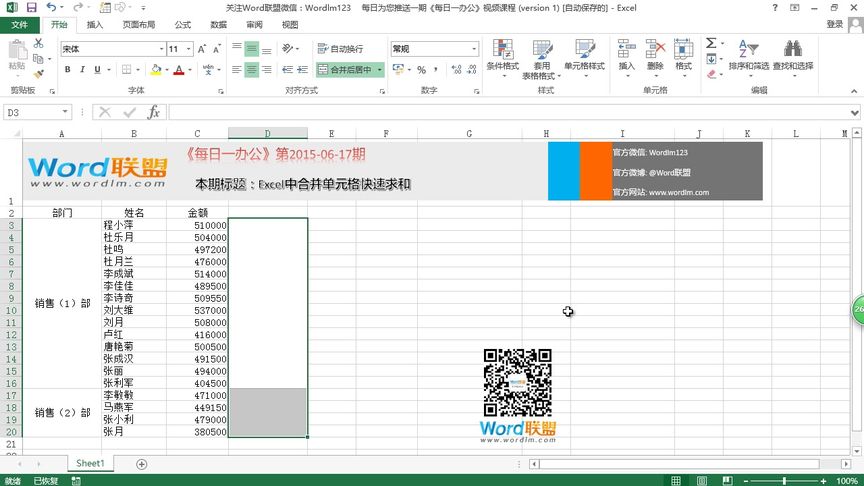Open 条件格式 conditional formatting
Viewport: 864px width, 486px height.
(503, 57)
